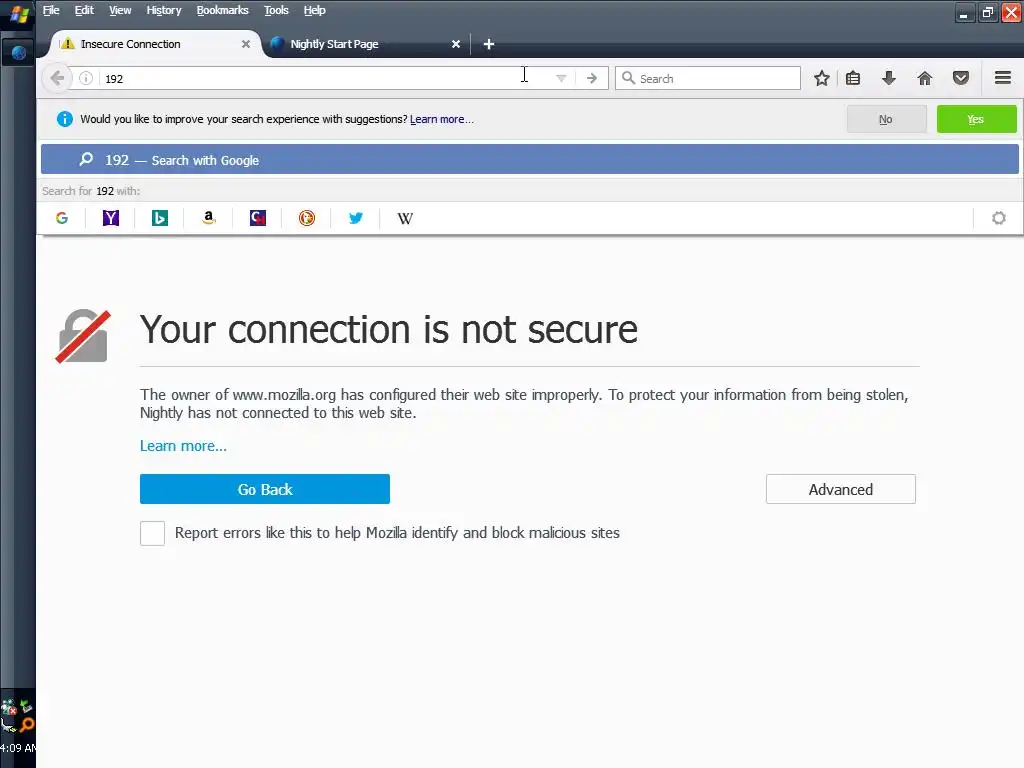Search 192 with Wikipedia engine icon
The image size is (1024, 768).
405,218
